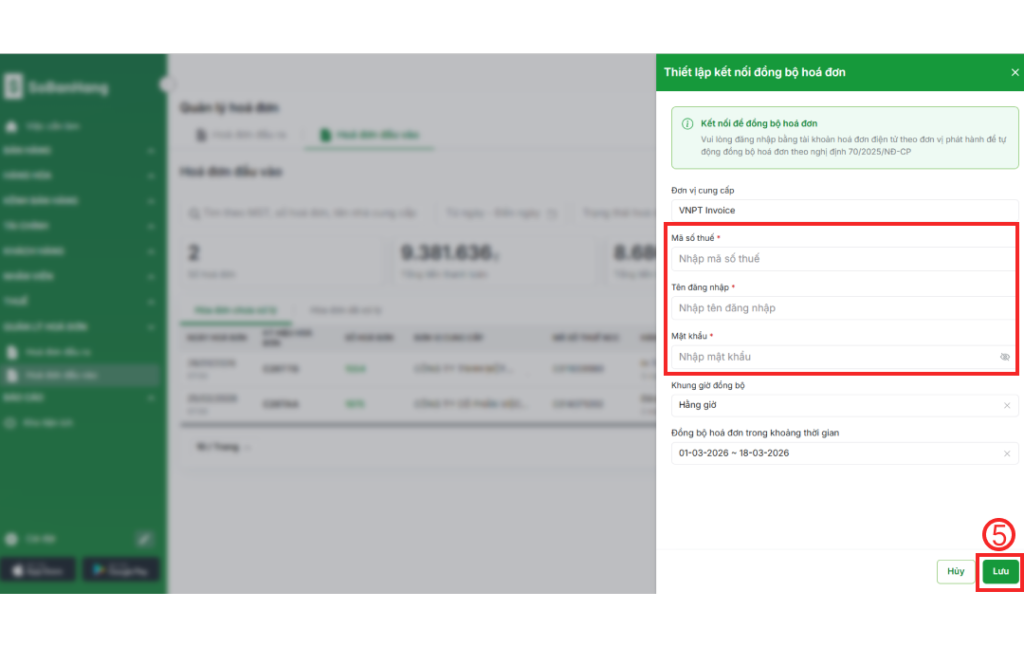Screen dimensions: 1024x647
Task: Click the Lưu button
Action: tap(1000, 571)
